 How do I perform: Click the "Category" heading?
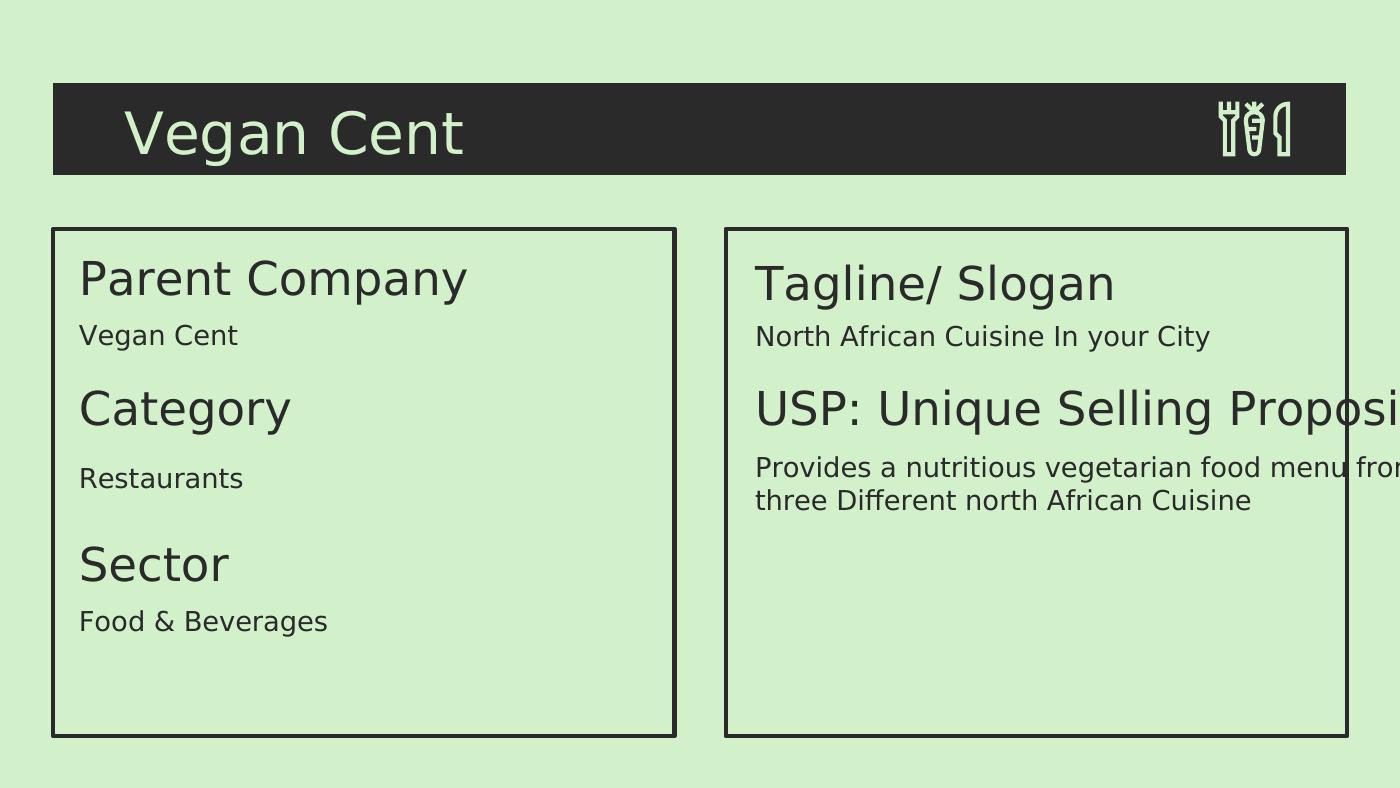185,410
